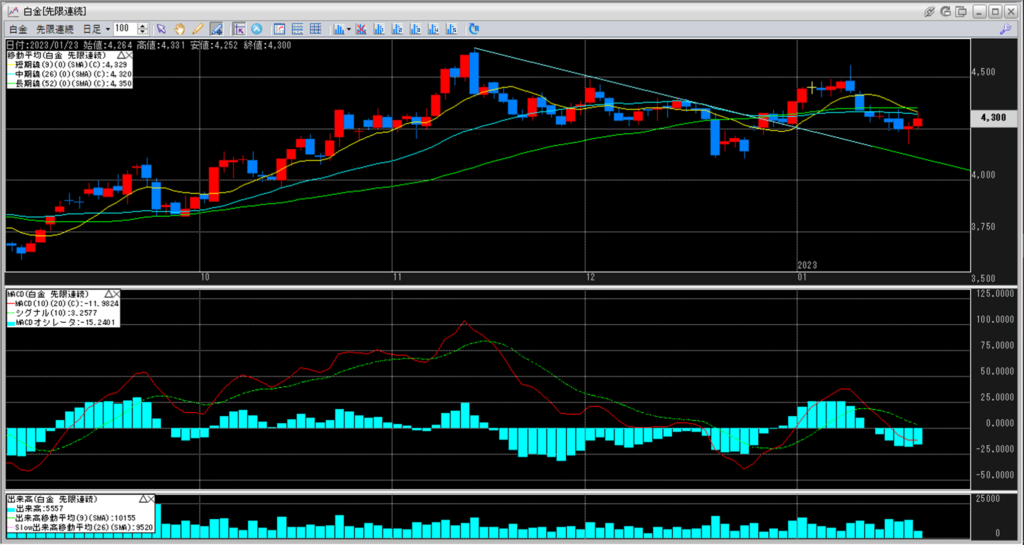Click the chart icon left of the window title
The image size is (1024, 545).
click(12, 11)
